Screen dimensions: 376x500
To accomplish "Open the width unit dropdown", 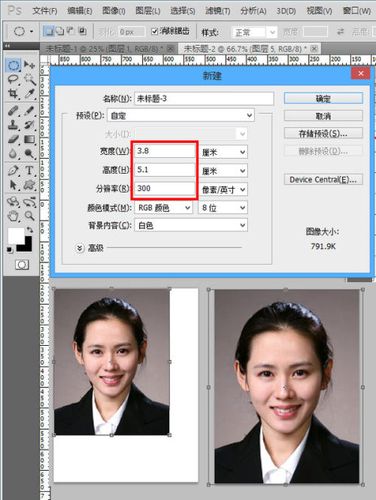I will pos(224,152).
